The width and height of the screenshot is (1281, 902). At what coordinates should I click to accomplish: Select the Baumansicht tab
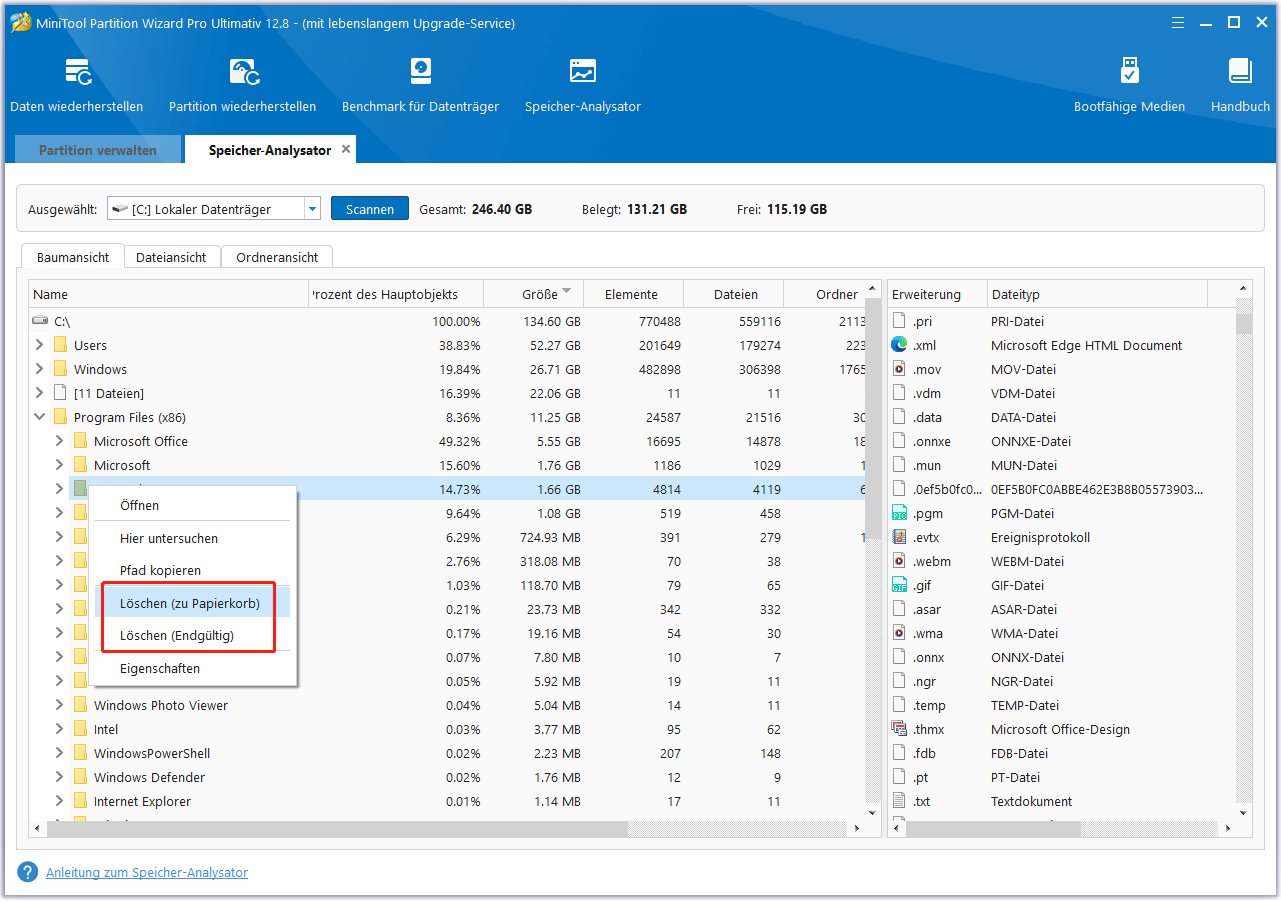tap(73, 257)
